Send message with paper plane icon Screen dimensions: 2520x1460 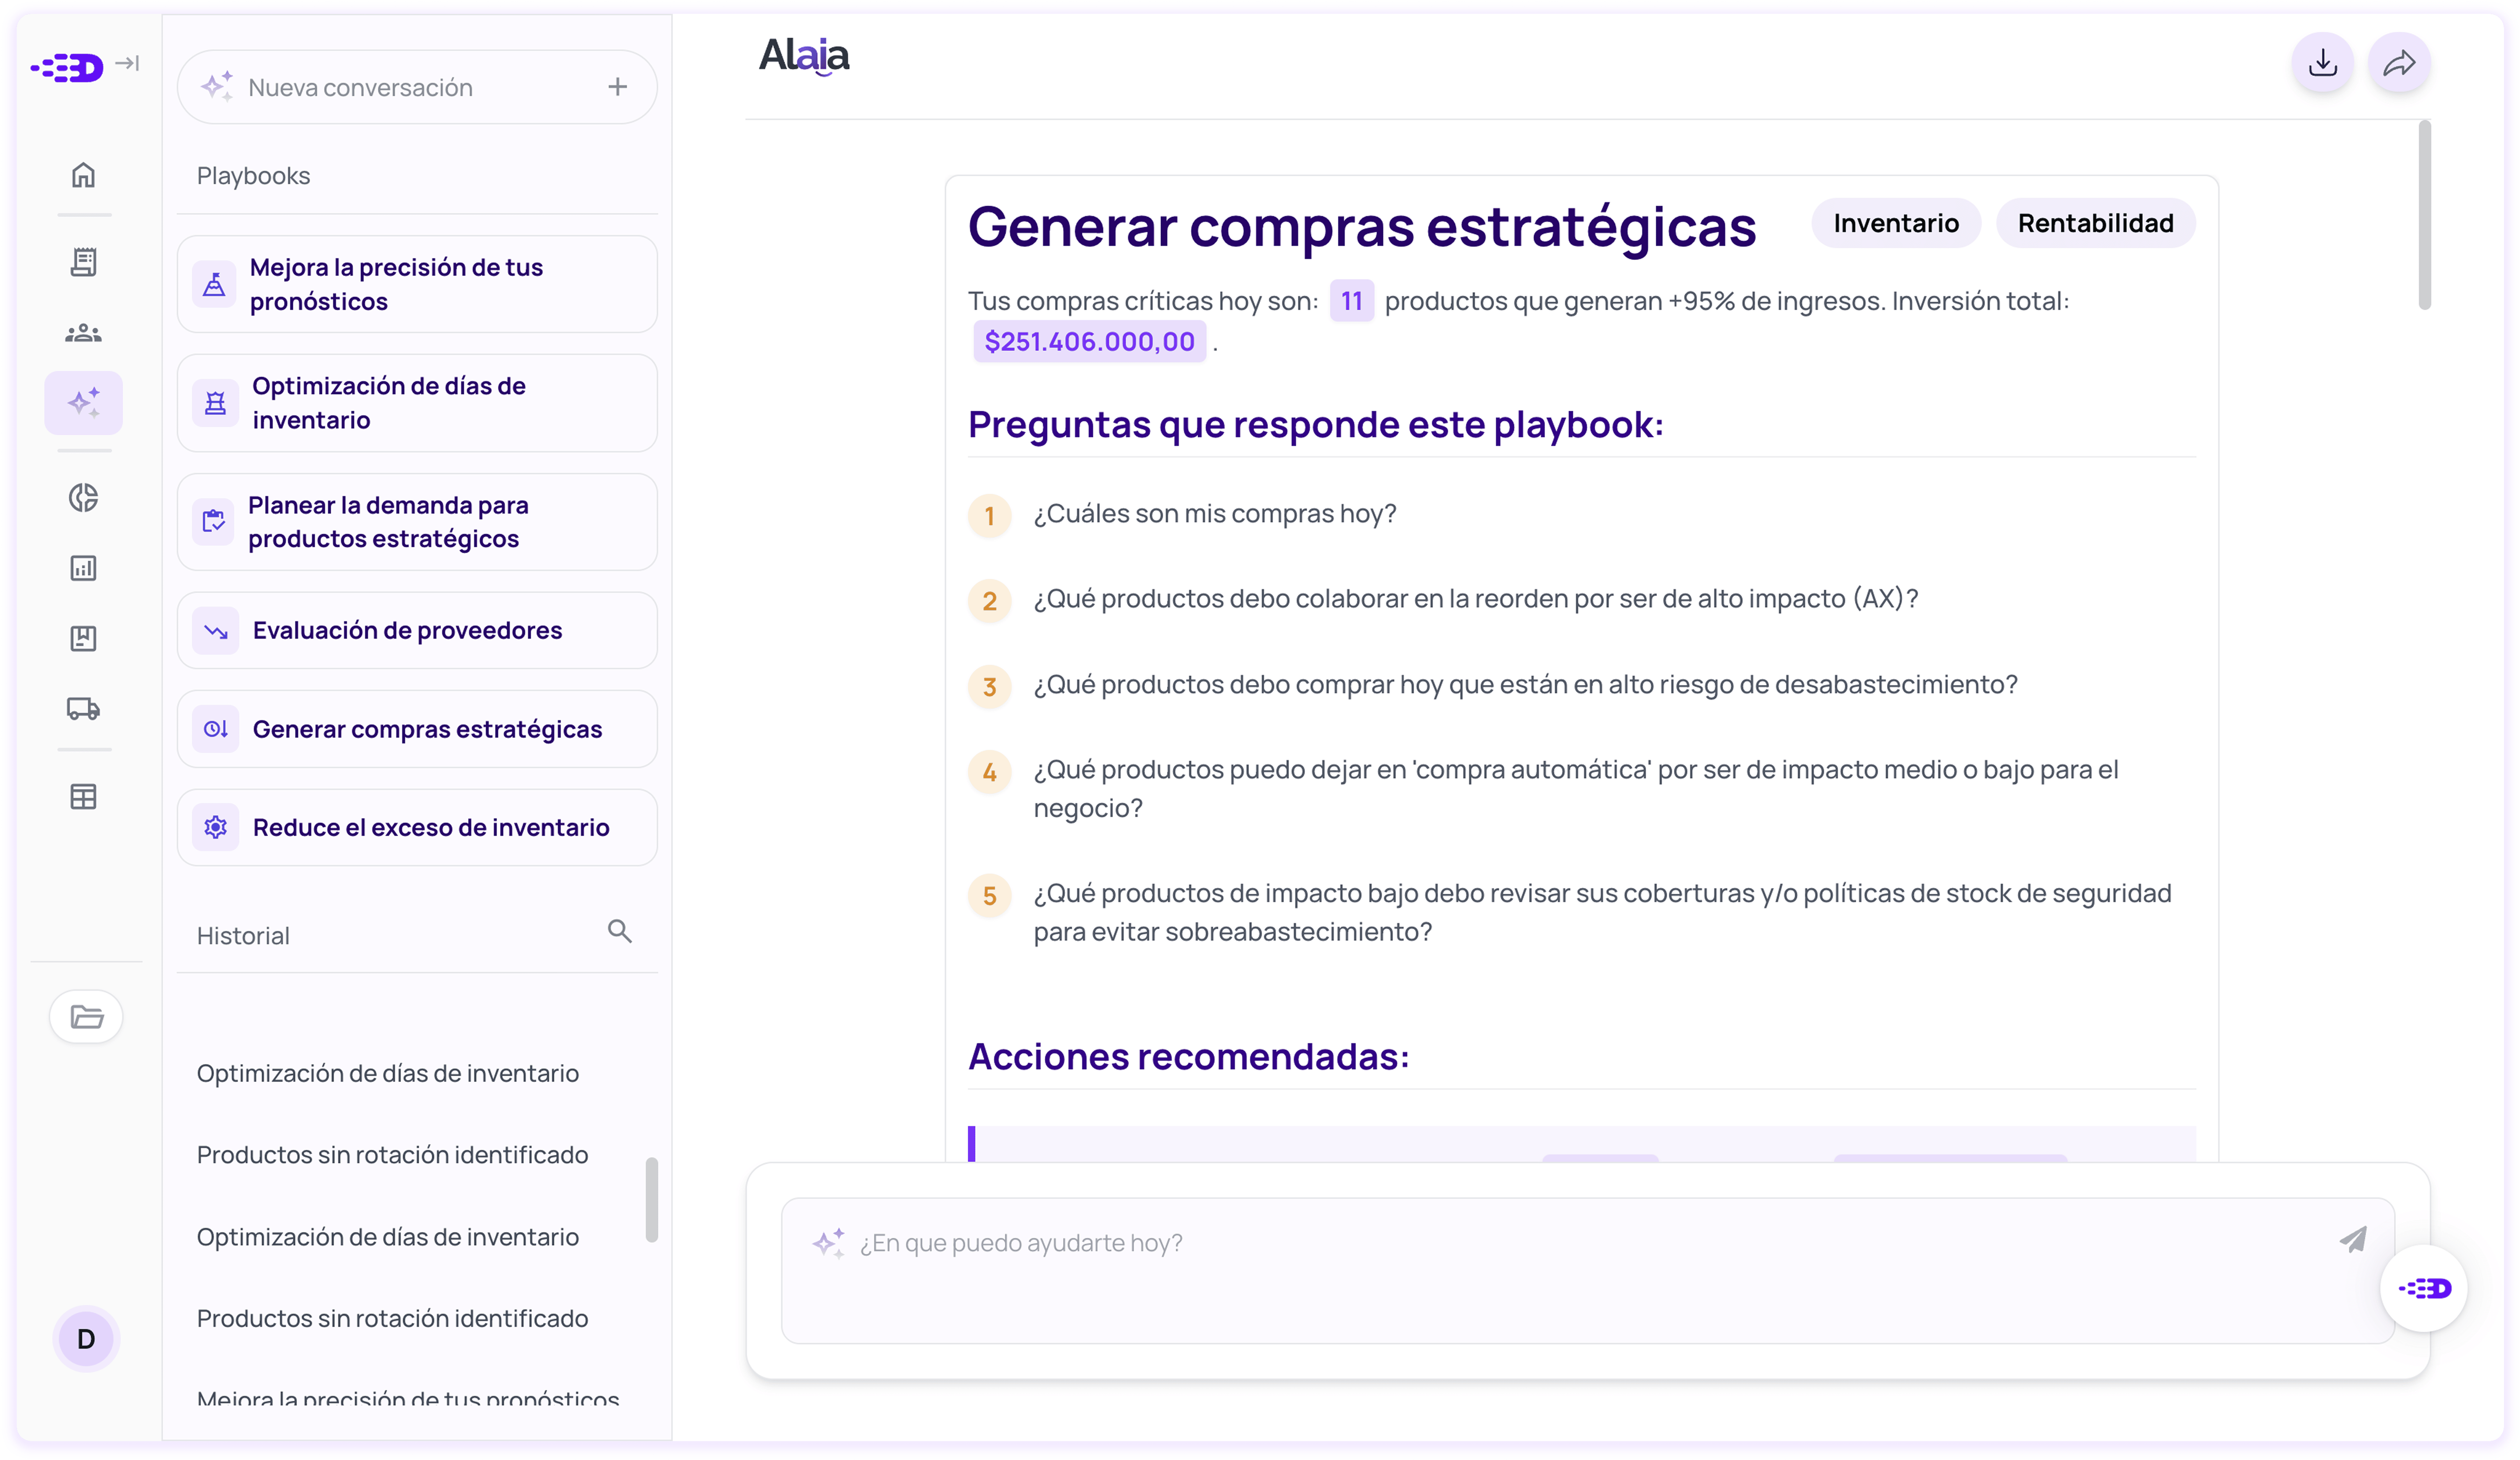[x=2353, y=1240]
